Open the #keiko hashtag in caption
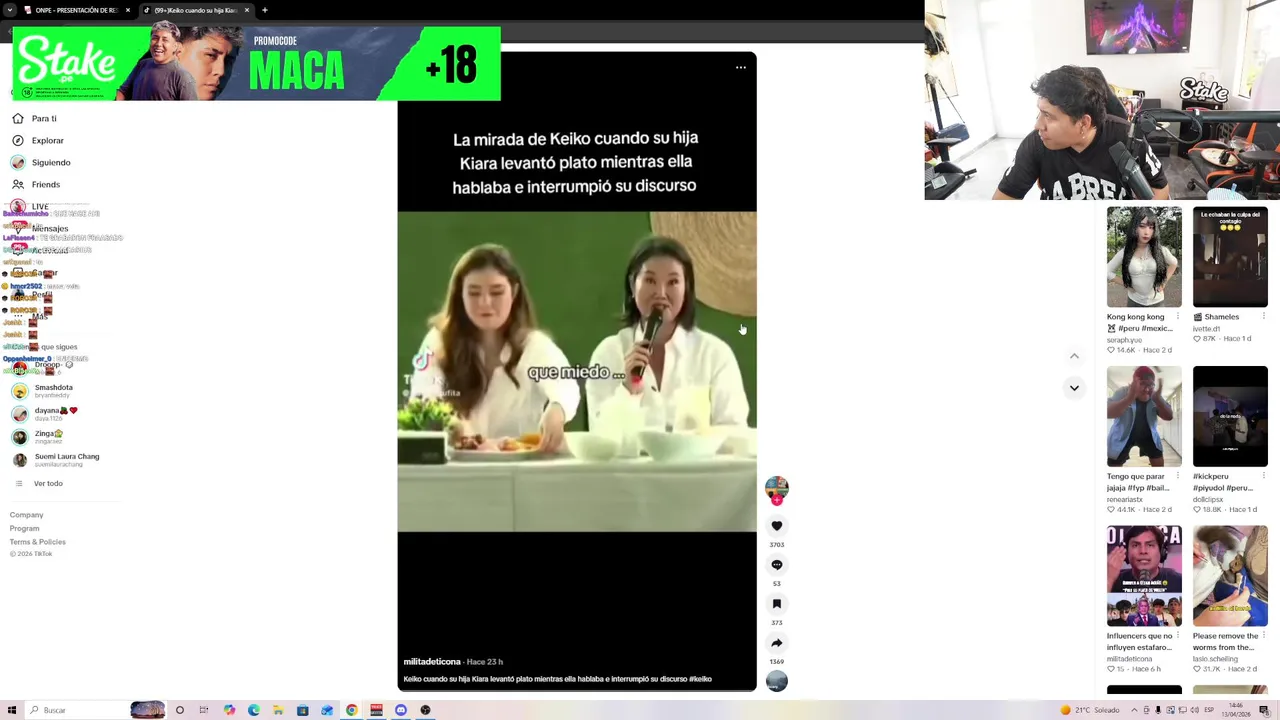Viewport: 1280px width, 720px height. point(700,679)
